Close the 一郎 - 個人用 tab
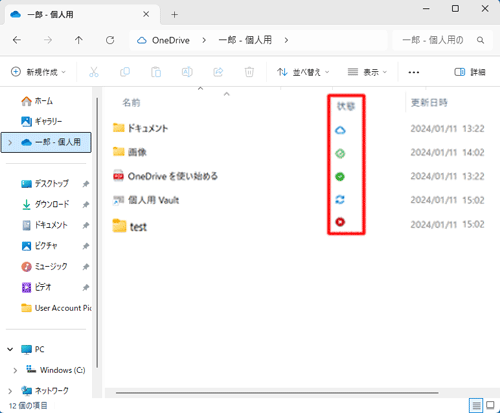 point(146,14)
